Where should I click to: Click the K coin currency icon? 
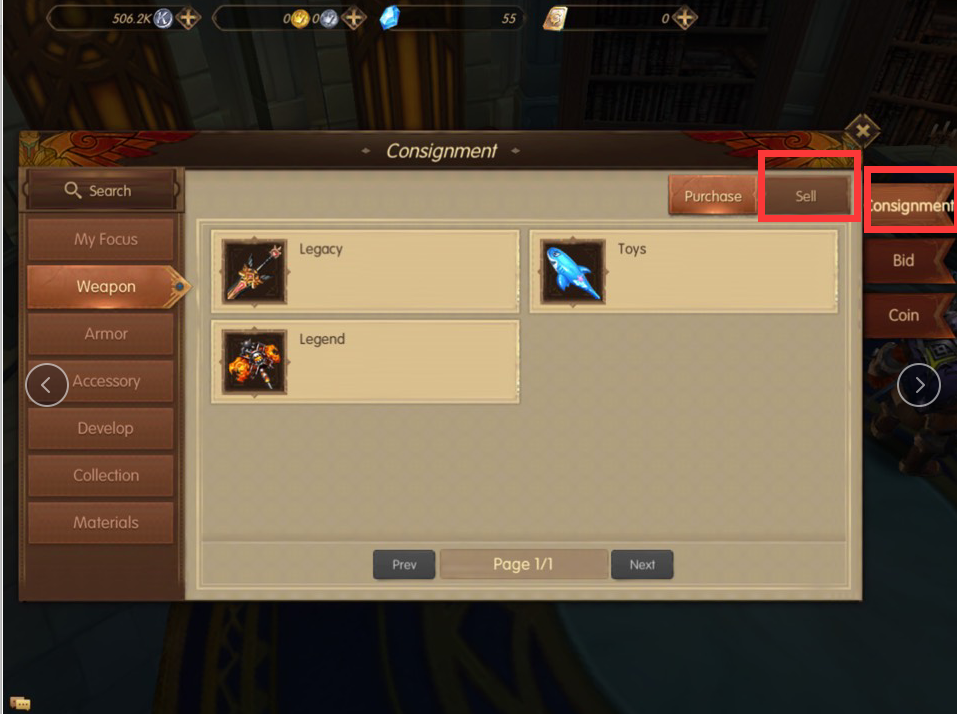click(x=163, y=18)
